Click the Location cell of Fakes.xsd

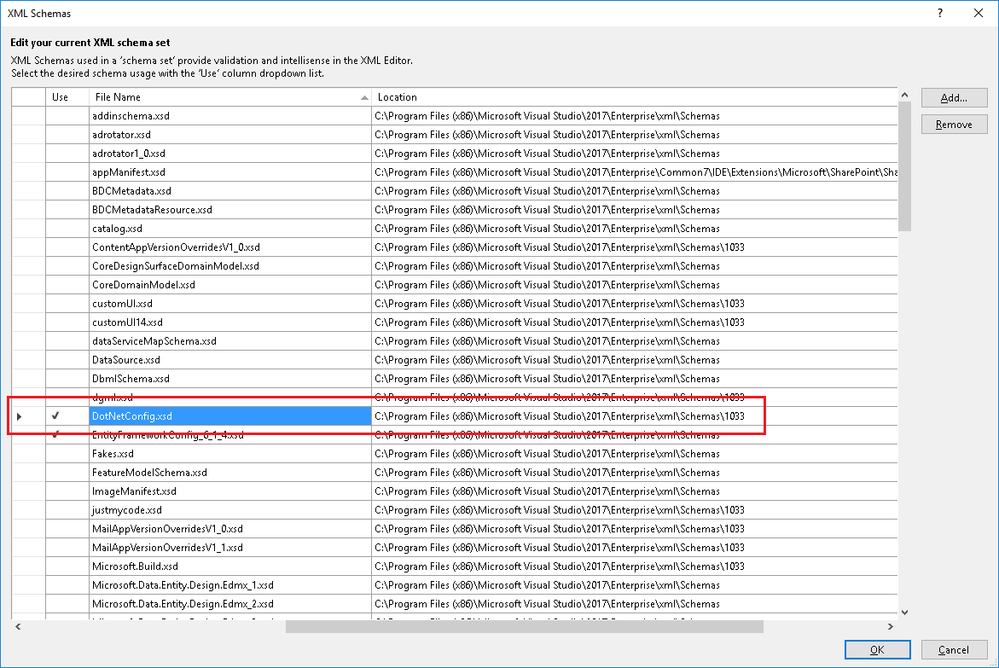(x=634, y=453)
